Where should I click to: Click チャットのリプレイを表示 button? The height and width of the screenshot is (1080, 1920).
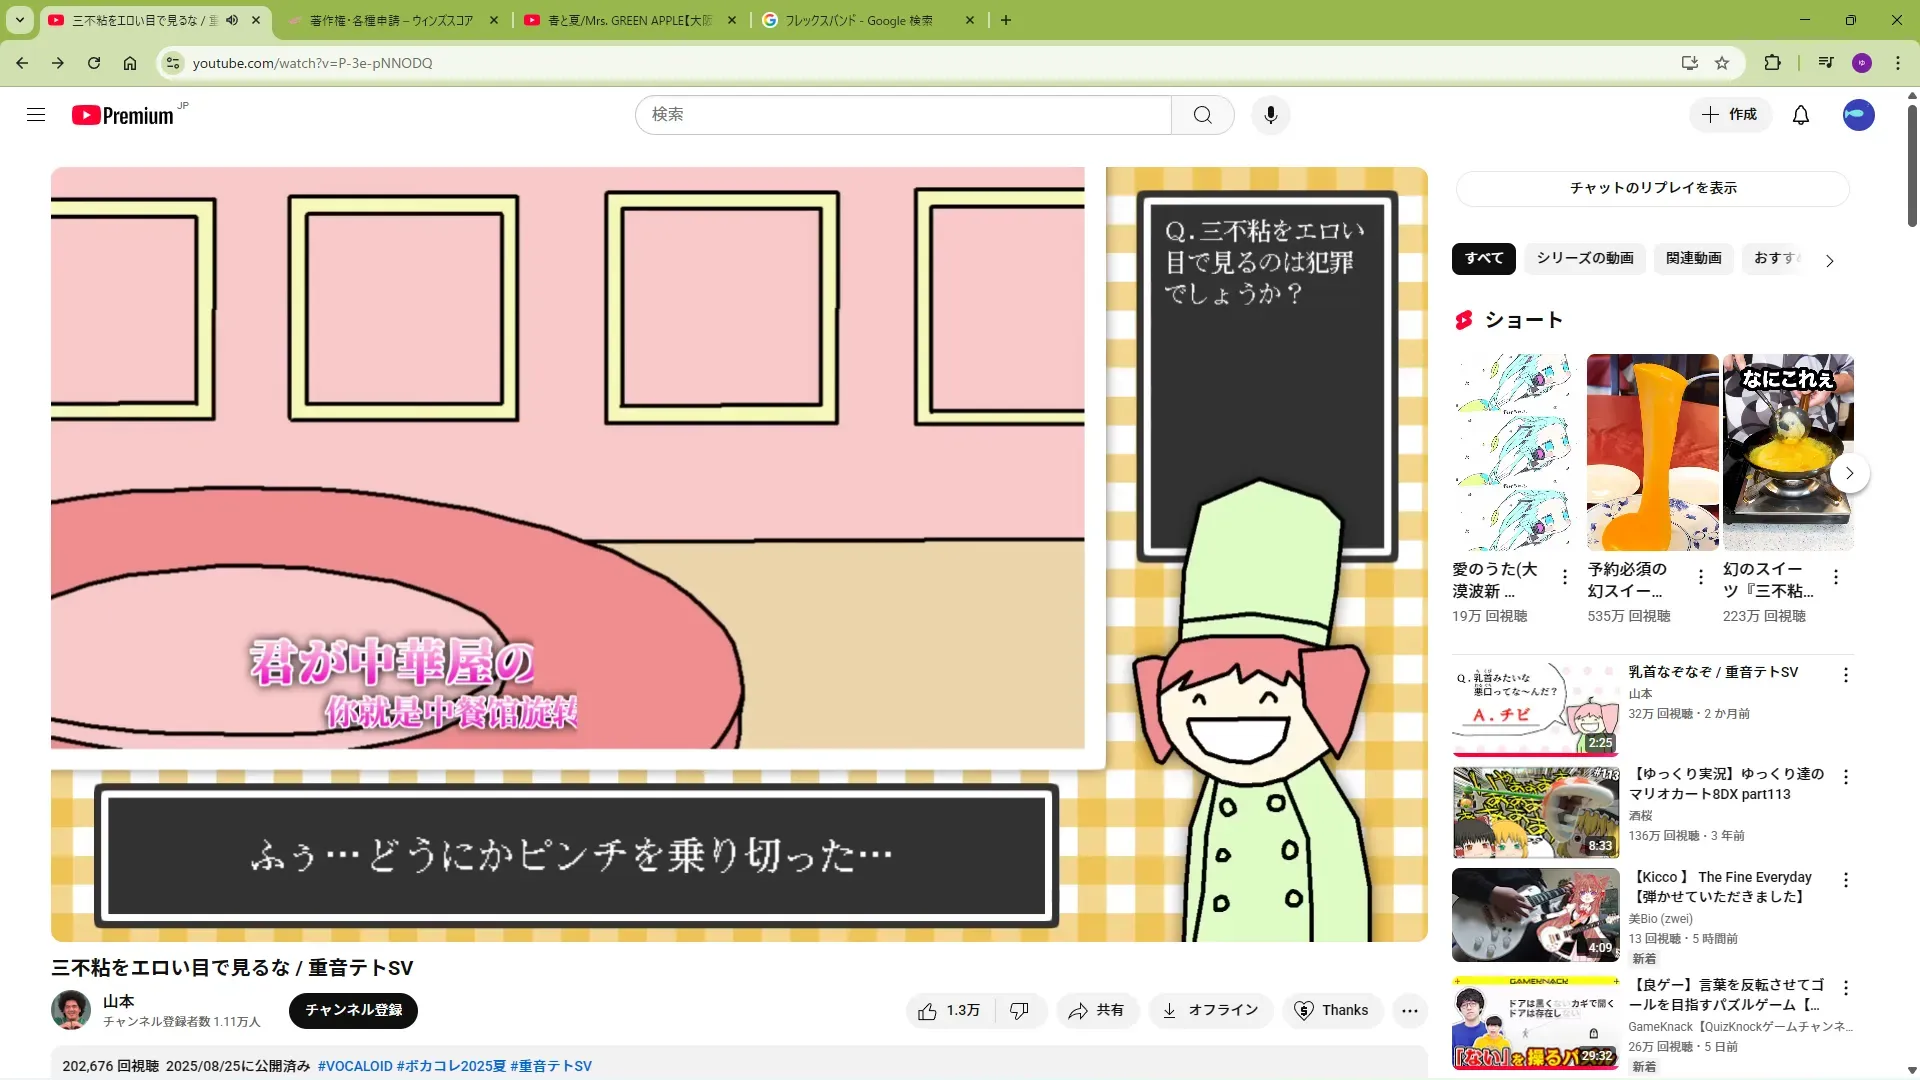pos(1652,188)
